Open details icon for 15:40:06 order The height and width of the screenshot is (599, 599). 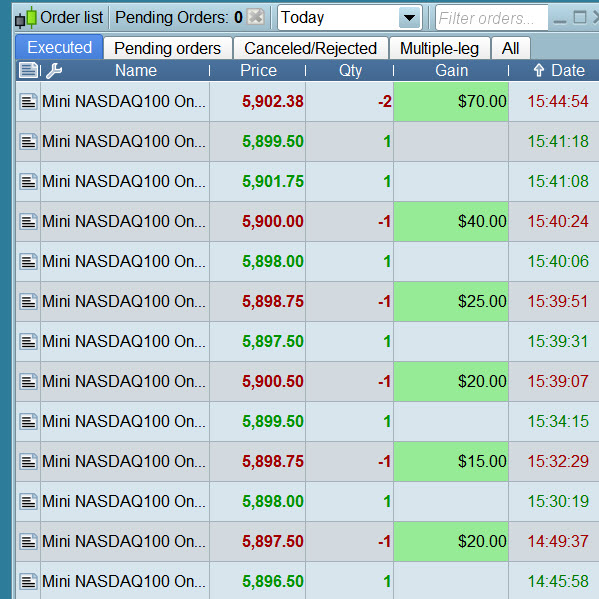pos(28,261)
